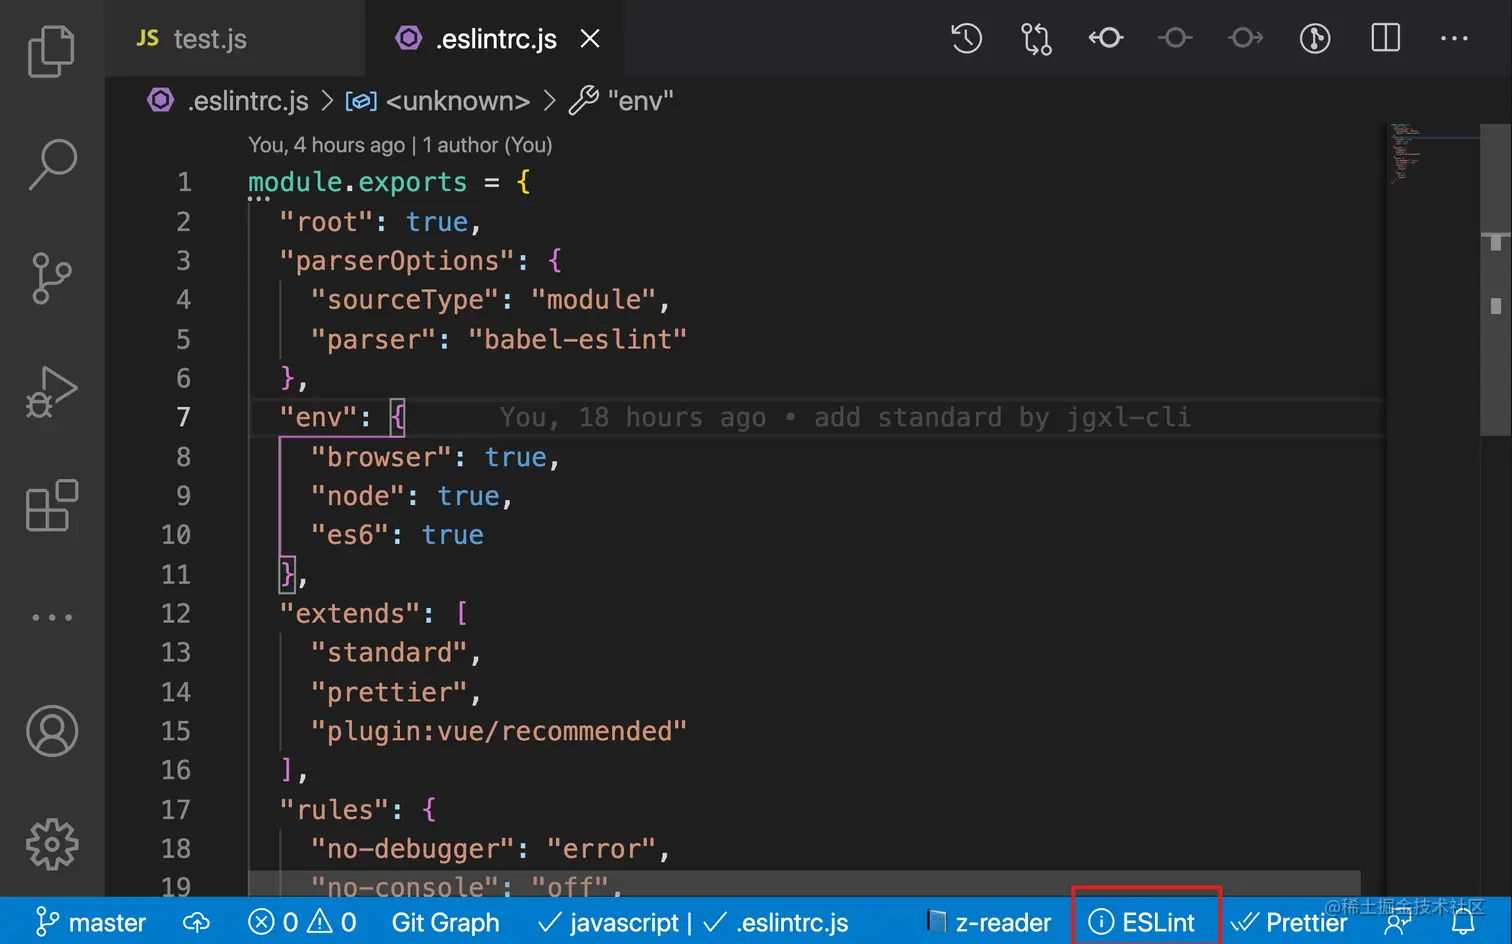Open problems panel from errors and warnings count
Viewport: 1512px width, 944px height.
click(x=302, y=922)
